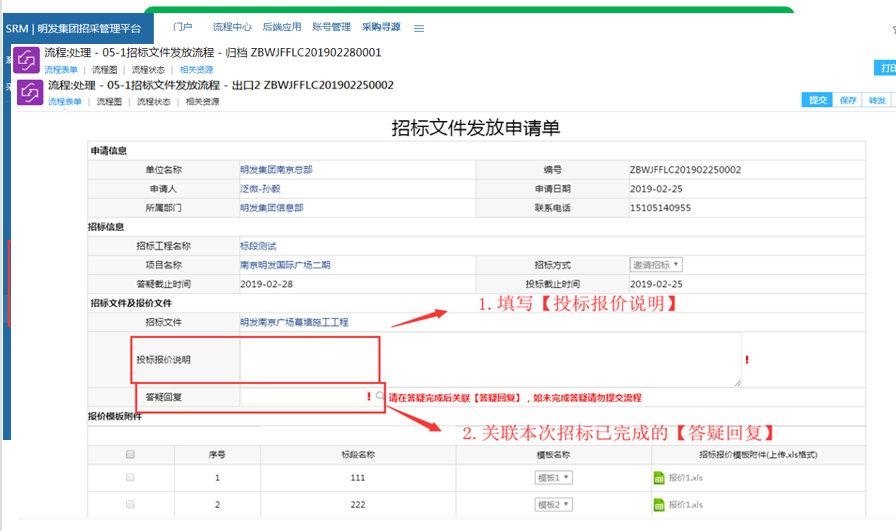Open the 明发南京广场幕墙施工工程 bid file link

click(294, 322)
